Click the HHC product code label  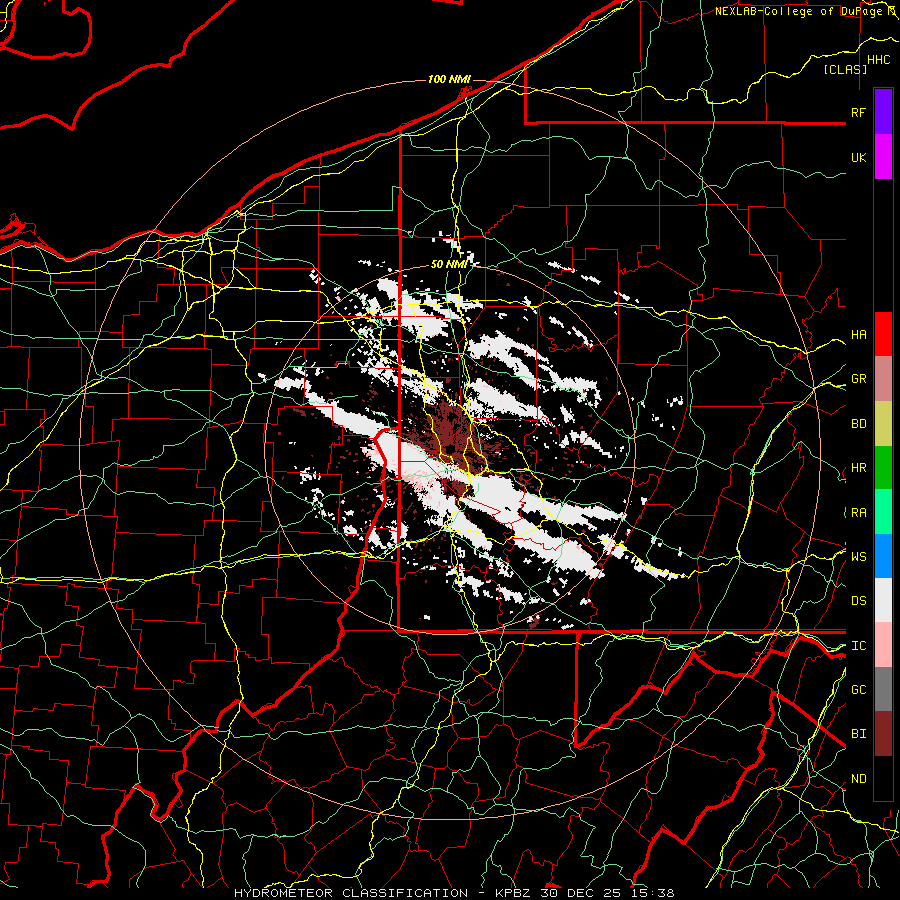tap(878, 60)
